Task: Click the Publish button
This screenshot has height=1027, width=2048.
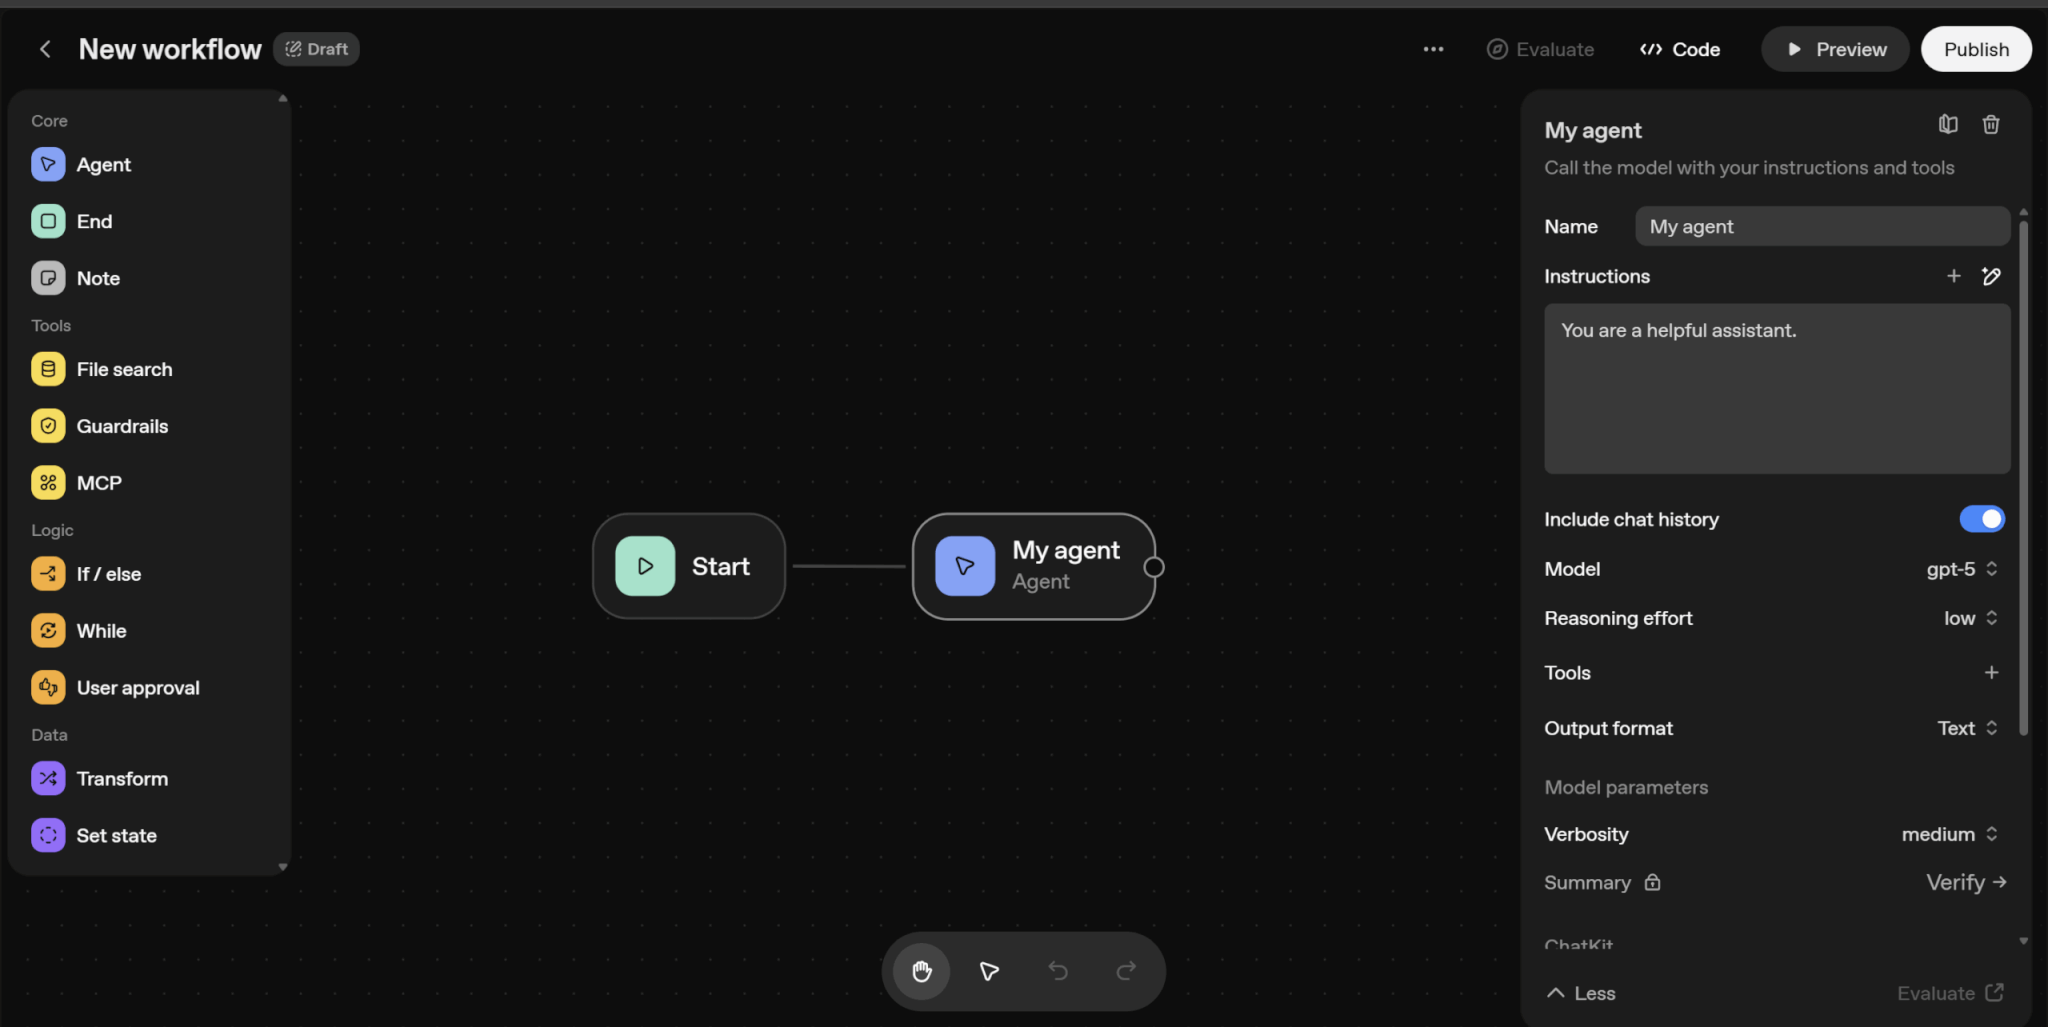Action: (1975, 49)
